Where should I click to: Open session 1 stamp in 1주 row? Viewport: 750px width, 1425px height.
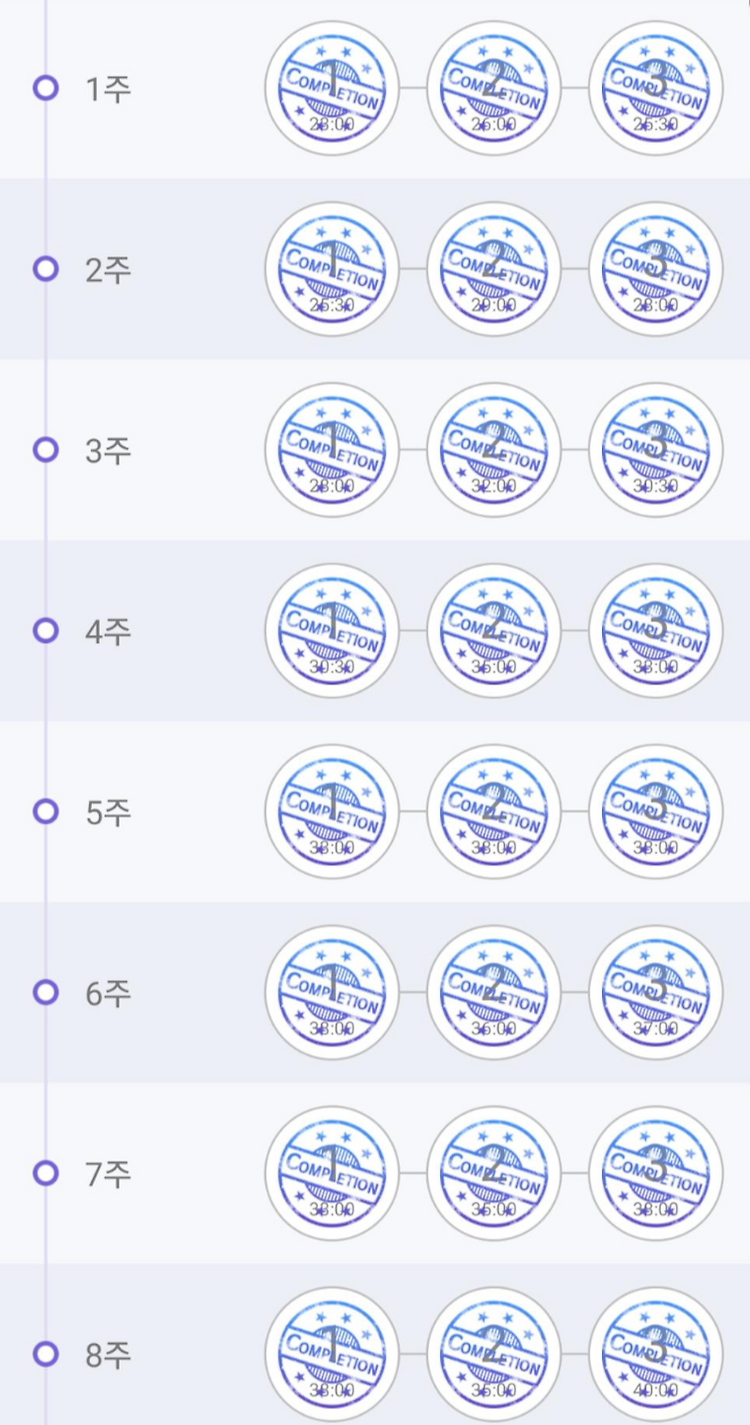(x=332, y=88)
